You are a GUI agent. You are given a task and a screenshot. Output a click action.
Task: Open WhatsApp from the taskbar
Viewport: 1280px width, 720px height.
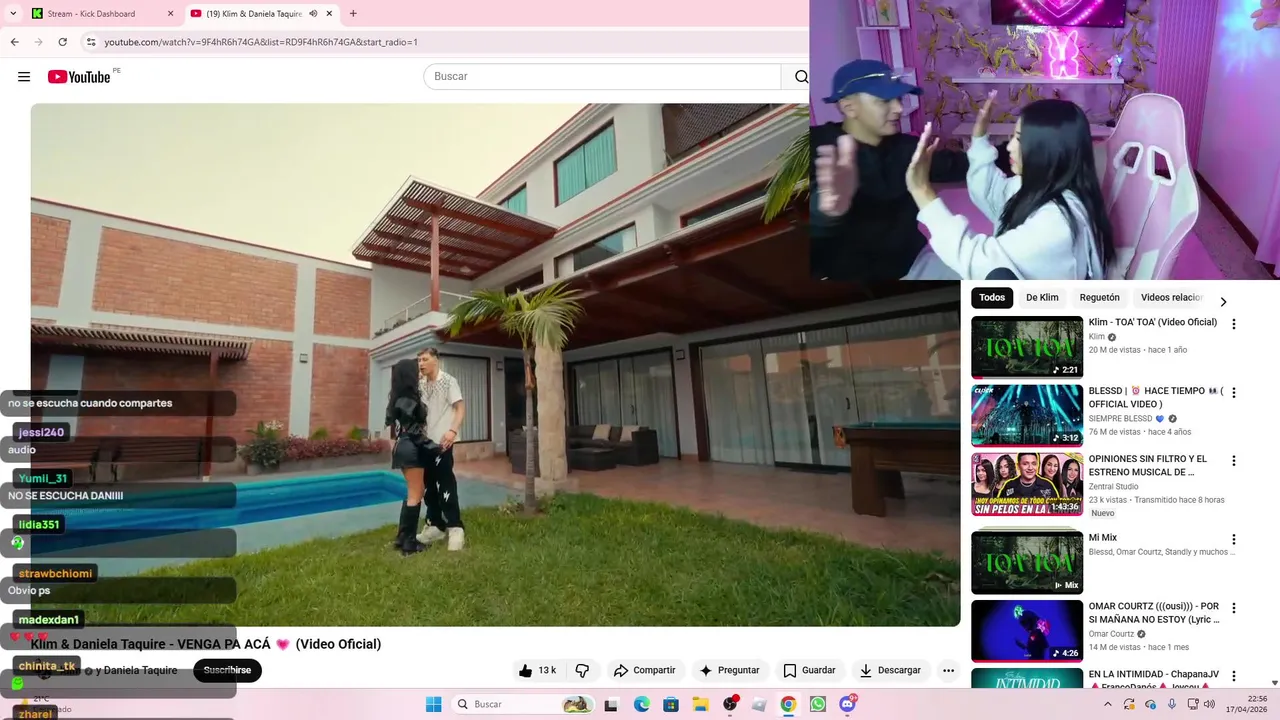coord(818,704)
